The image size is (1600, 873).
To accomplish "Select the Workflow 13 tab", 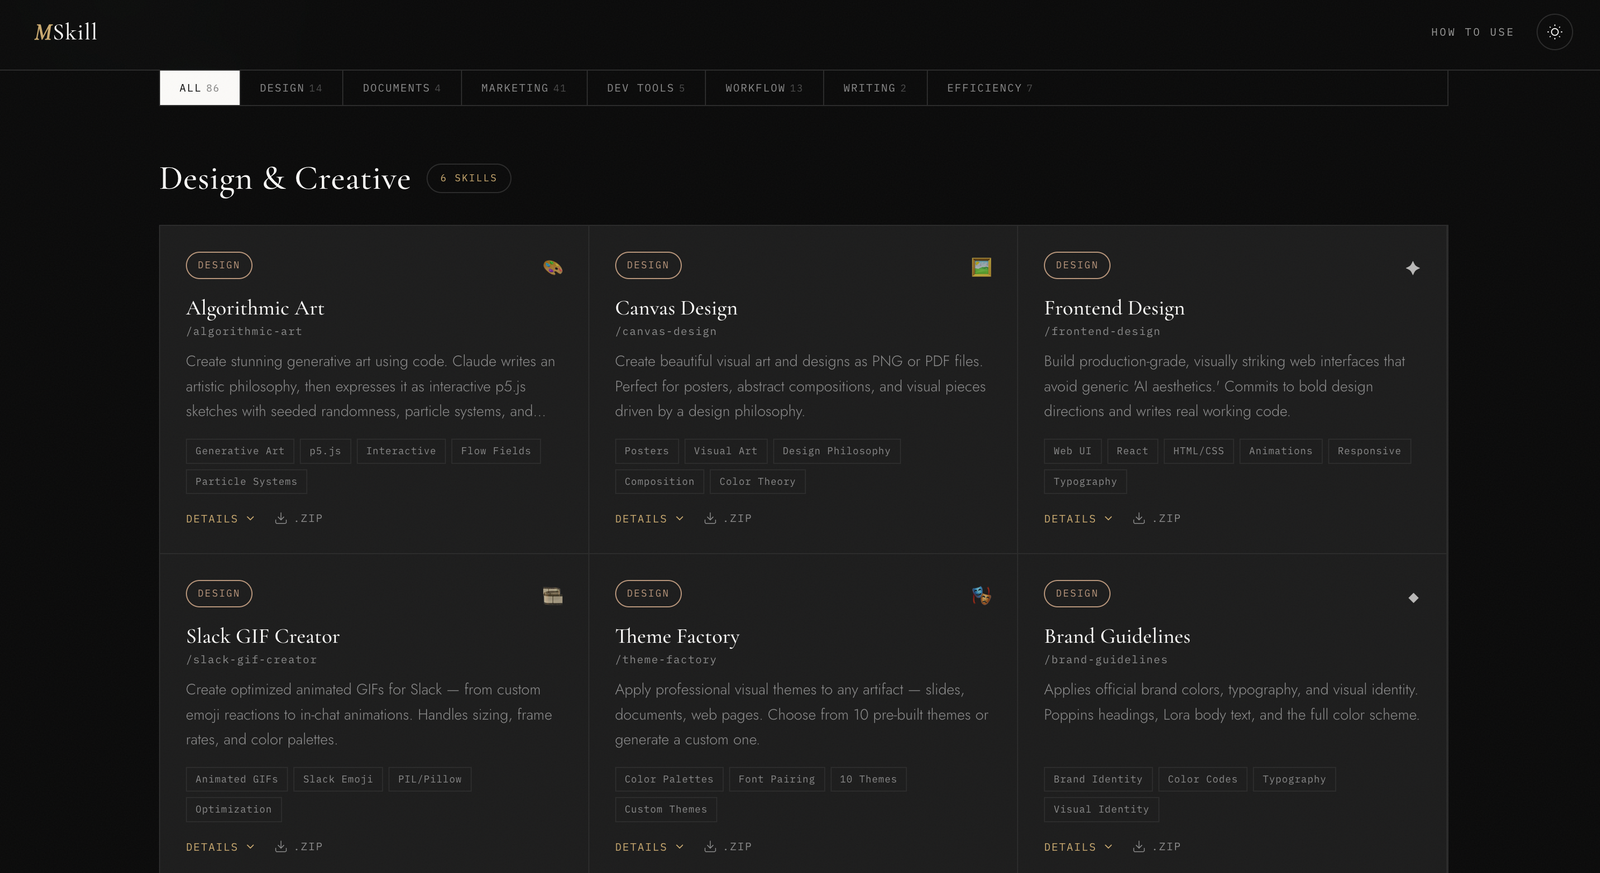I will pyautogui.click(x=764, y=88).
